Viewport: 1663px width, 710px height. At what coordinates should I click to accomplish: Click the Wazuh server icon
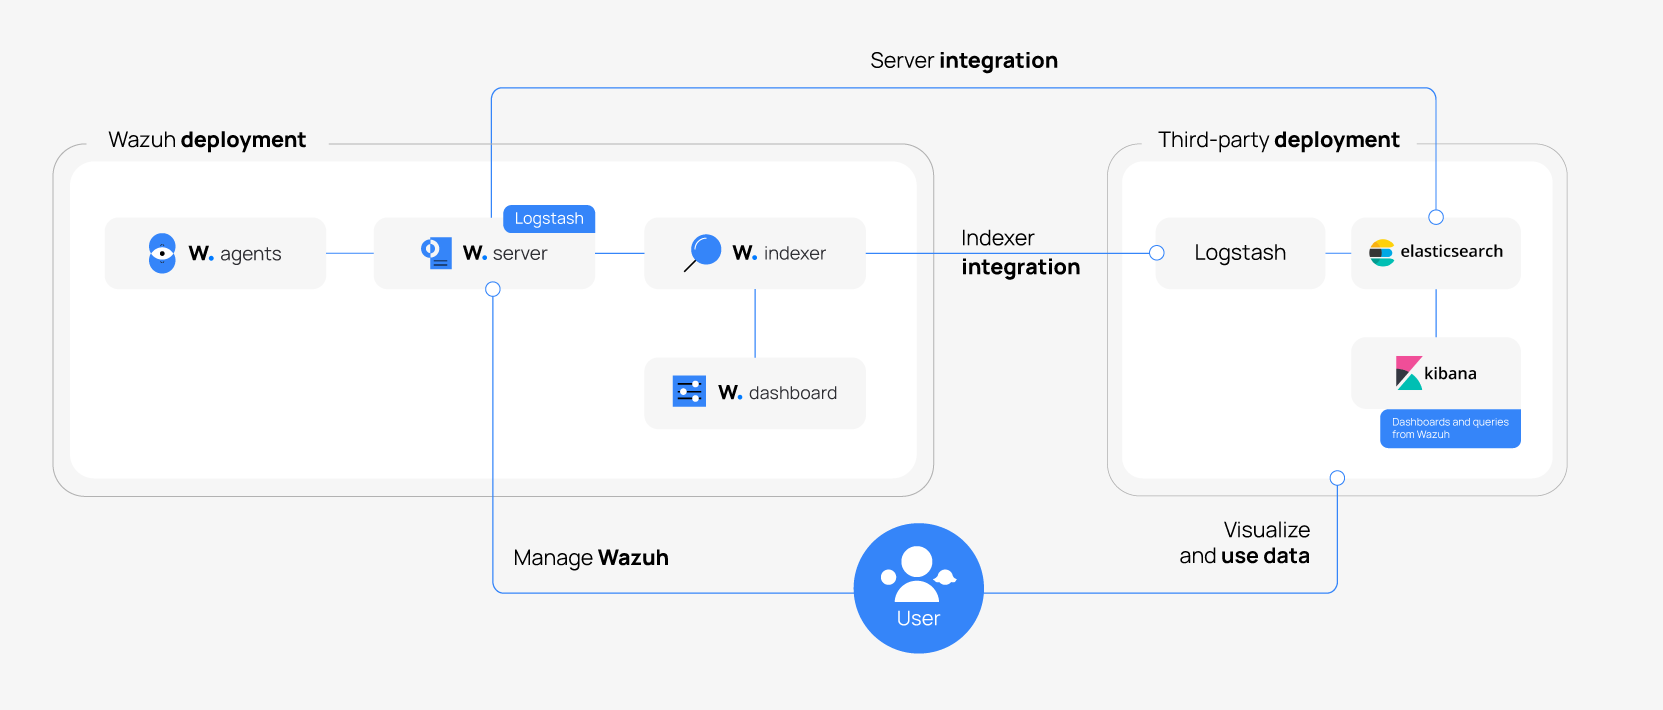tap(436, 253)
